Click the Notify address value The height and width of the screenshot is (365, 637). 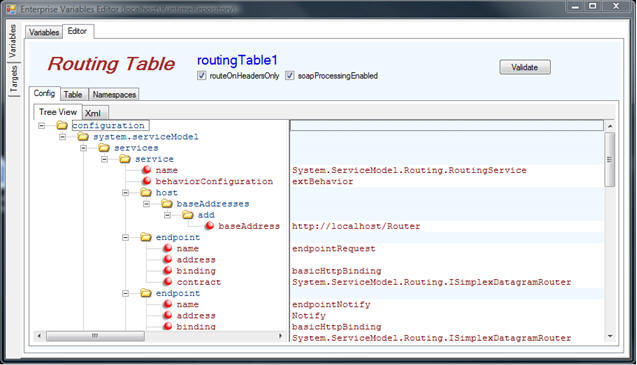click(x=309, y=315)
